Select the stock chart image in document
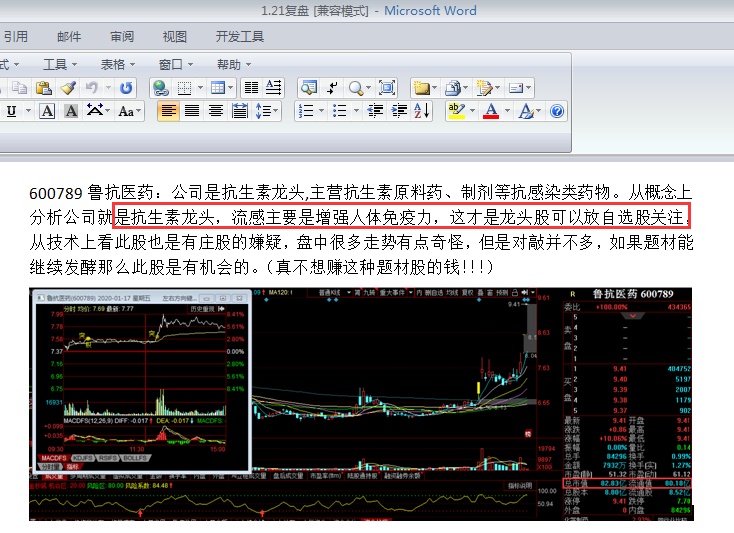The height and width of the screenshot is (533, 734). pos(360,404)
